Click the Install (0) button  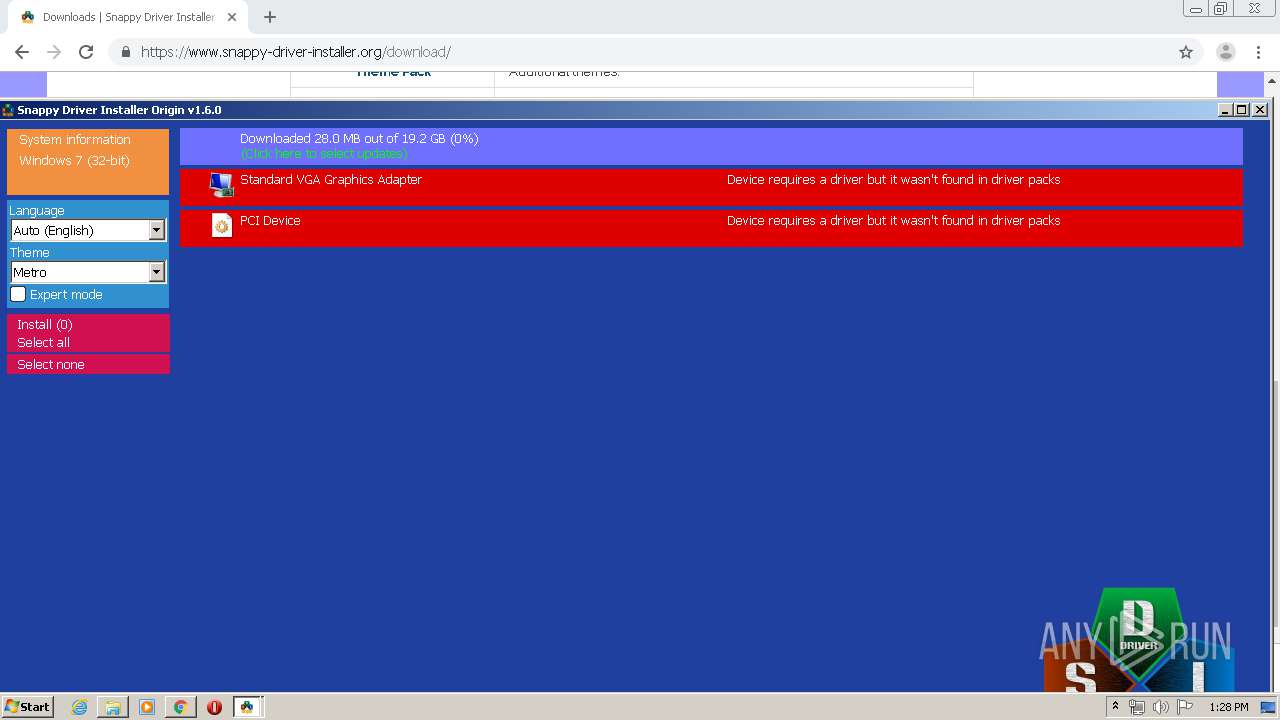pos(88,324)
